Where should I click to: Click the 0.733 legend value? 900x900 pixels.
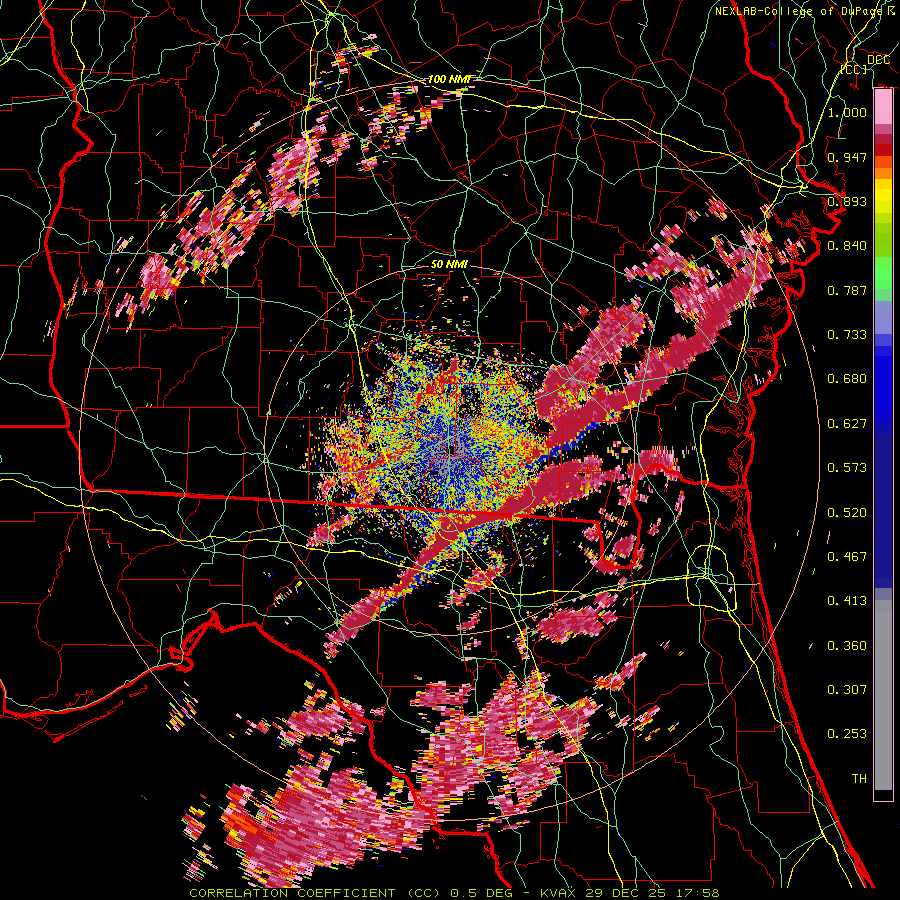[x=847, y=335]
